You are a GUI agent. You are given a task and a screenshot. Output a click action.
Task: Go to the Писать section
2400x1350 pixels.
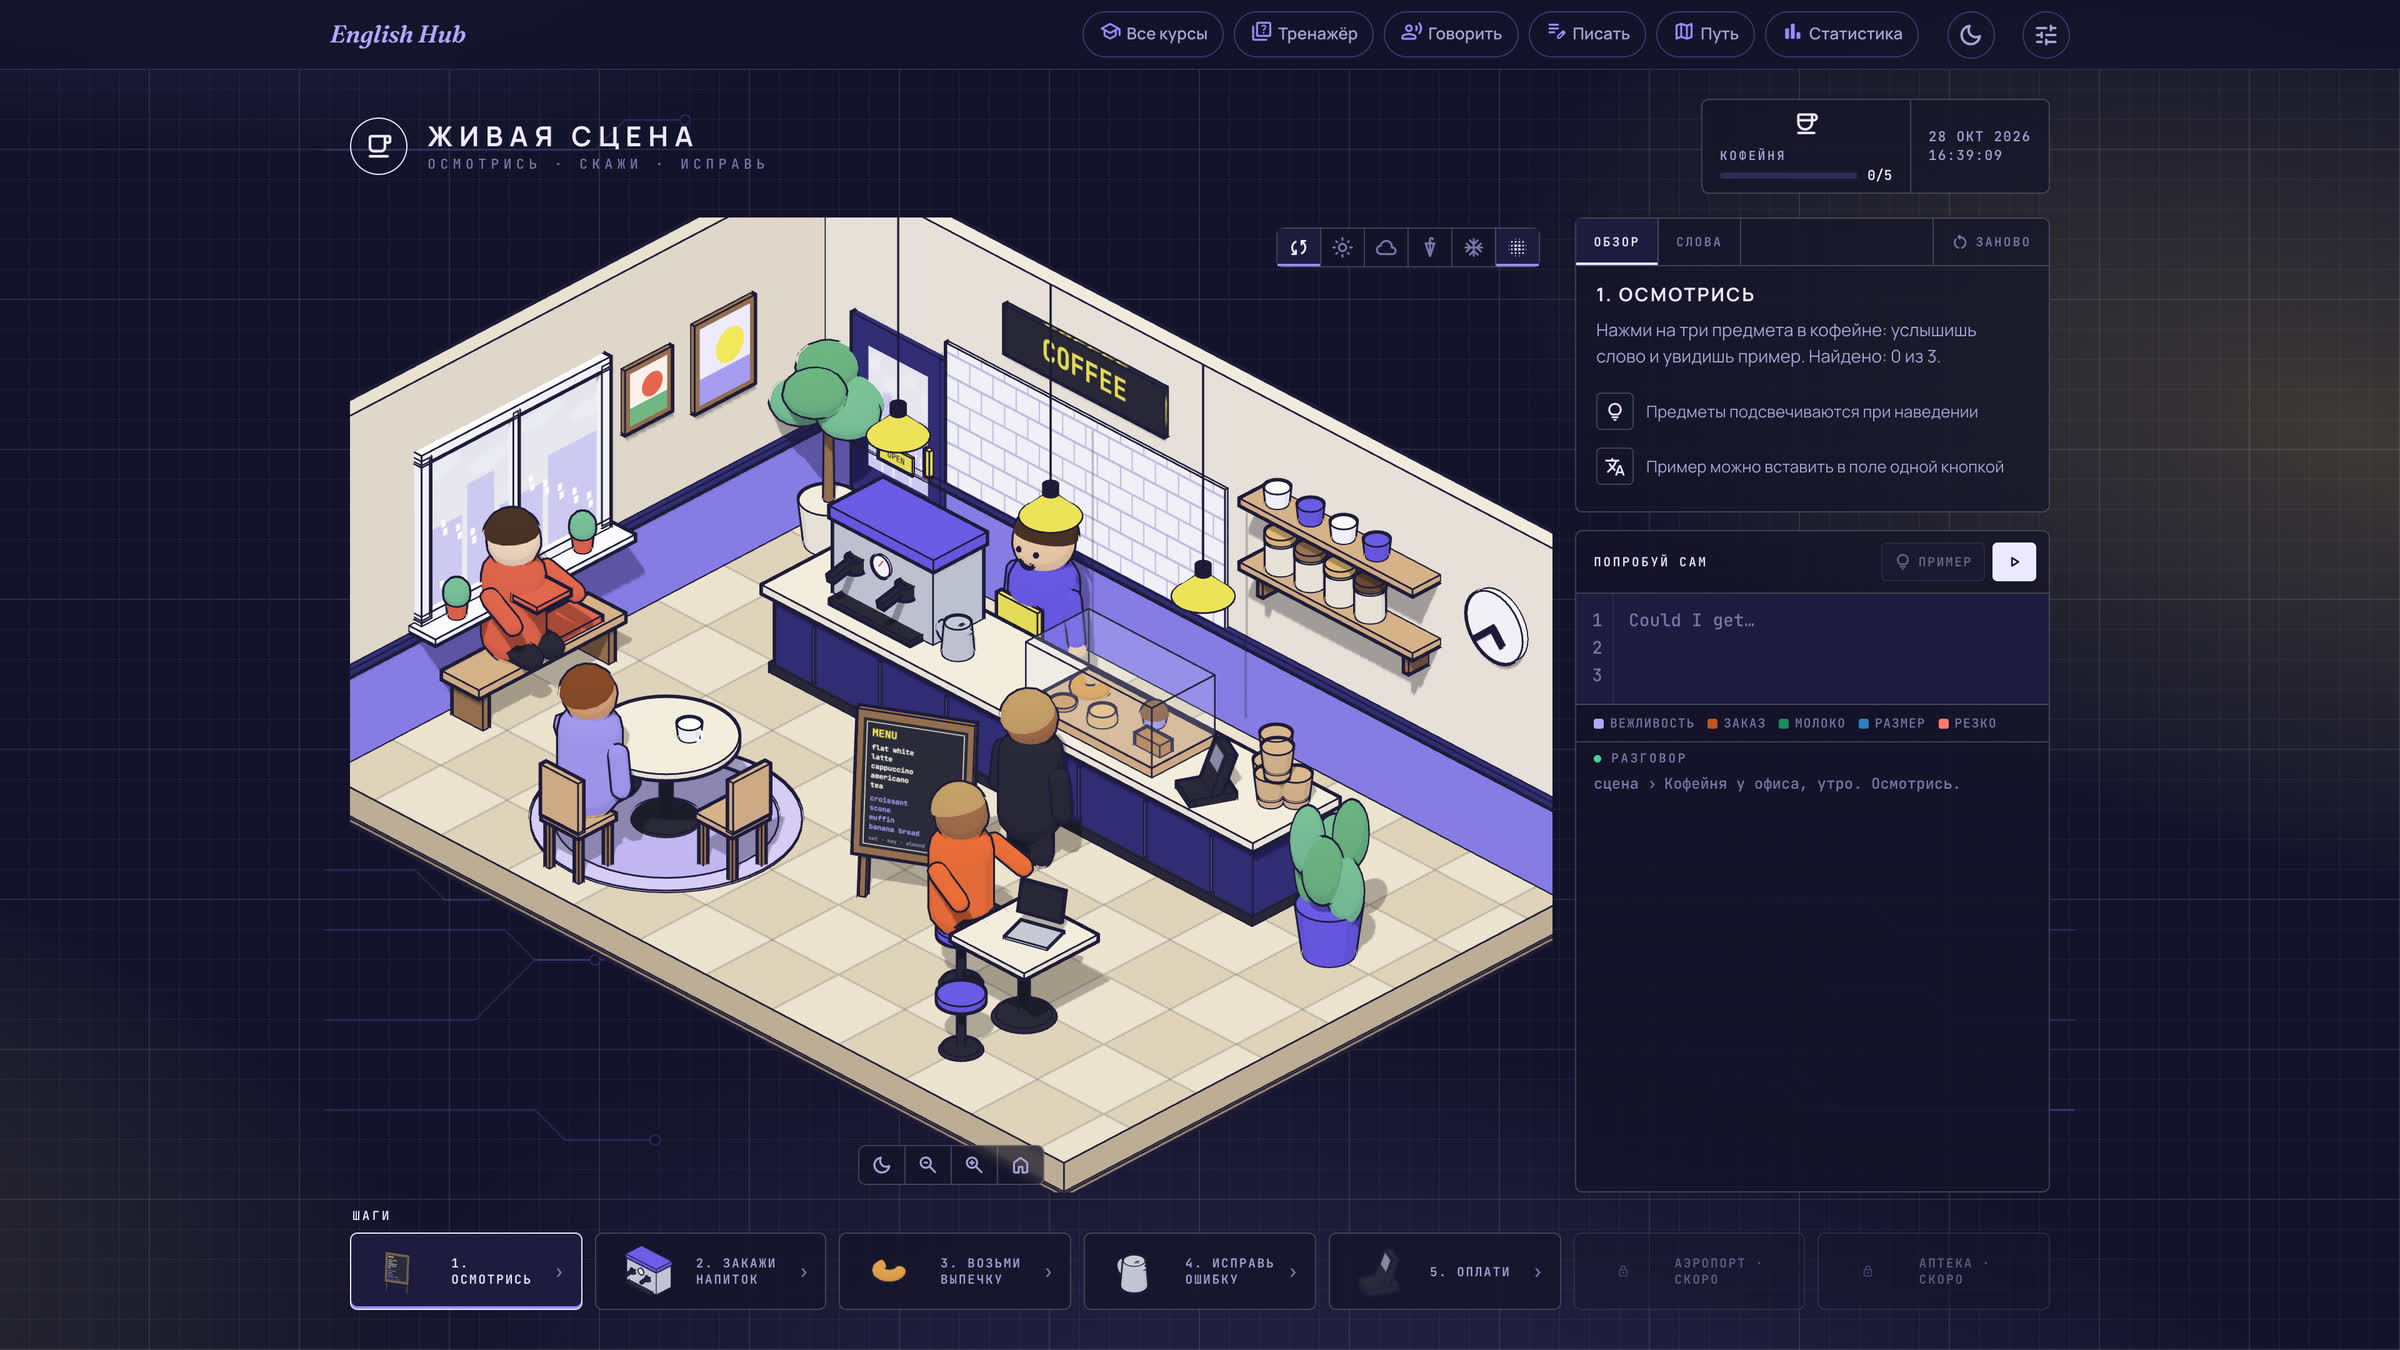click(x=1587, y=34)
